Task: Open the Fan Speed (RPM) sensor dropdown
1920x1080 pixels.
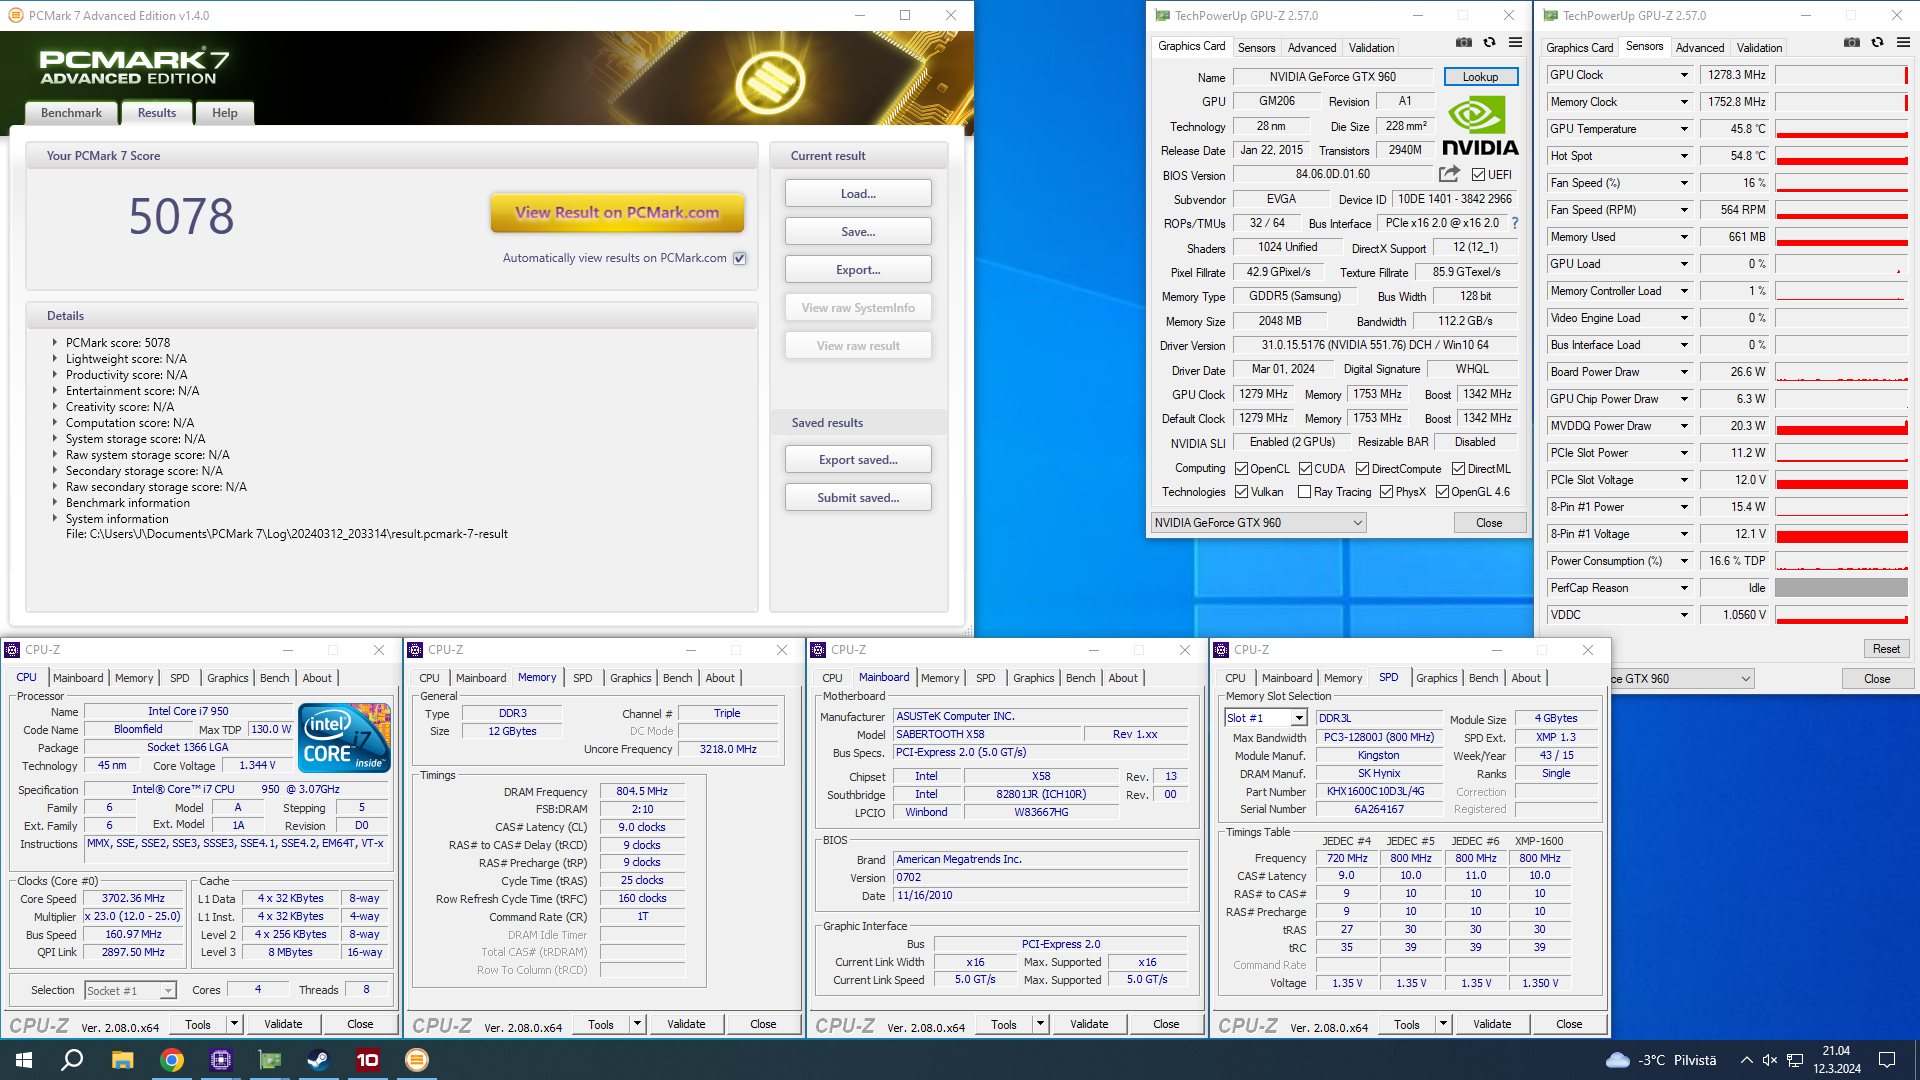Action: pyautogui.click(x=1684, y=210)
